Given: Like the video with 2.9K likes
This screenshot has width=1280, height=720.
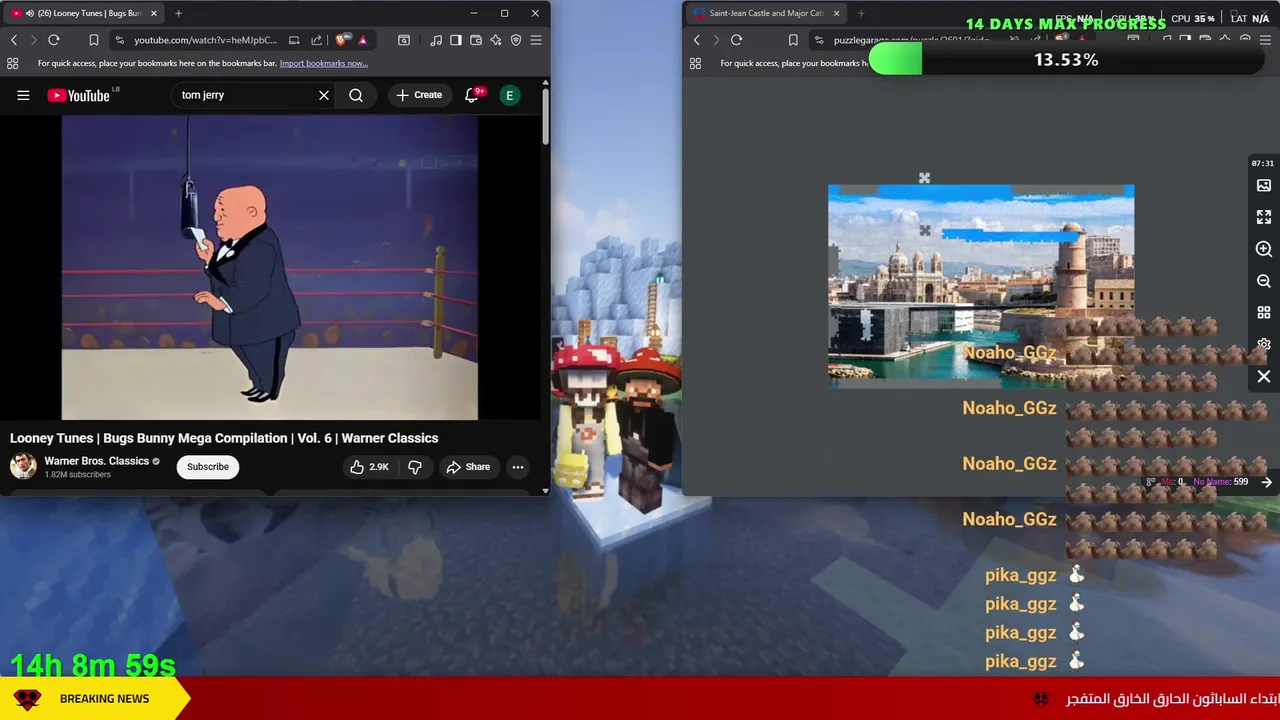Looking at the screenshot, I should pyautogui.click(x=368, y=467).
